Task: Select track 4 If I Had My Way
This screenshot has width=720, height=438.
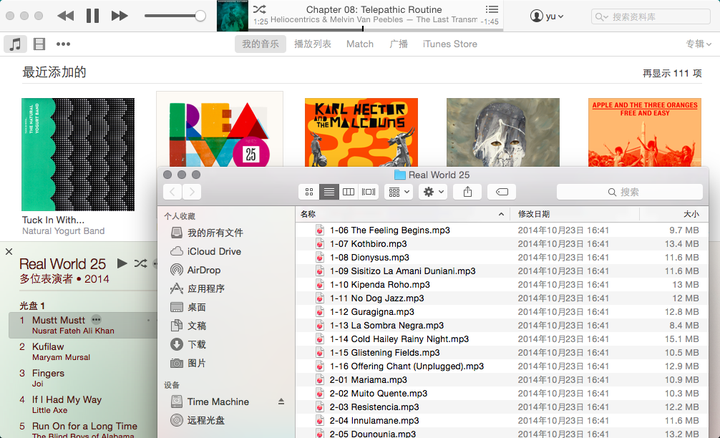Action: pyautogui.click(x=83, y=404)
